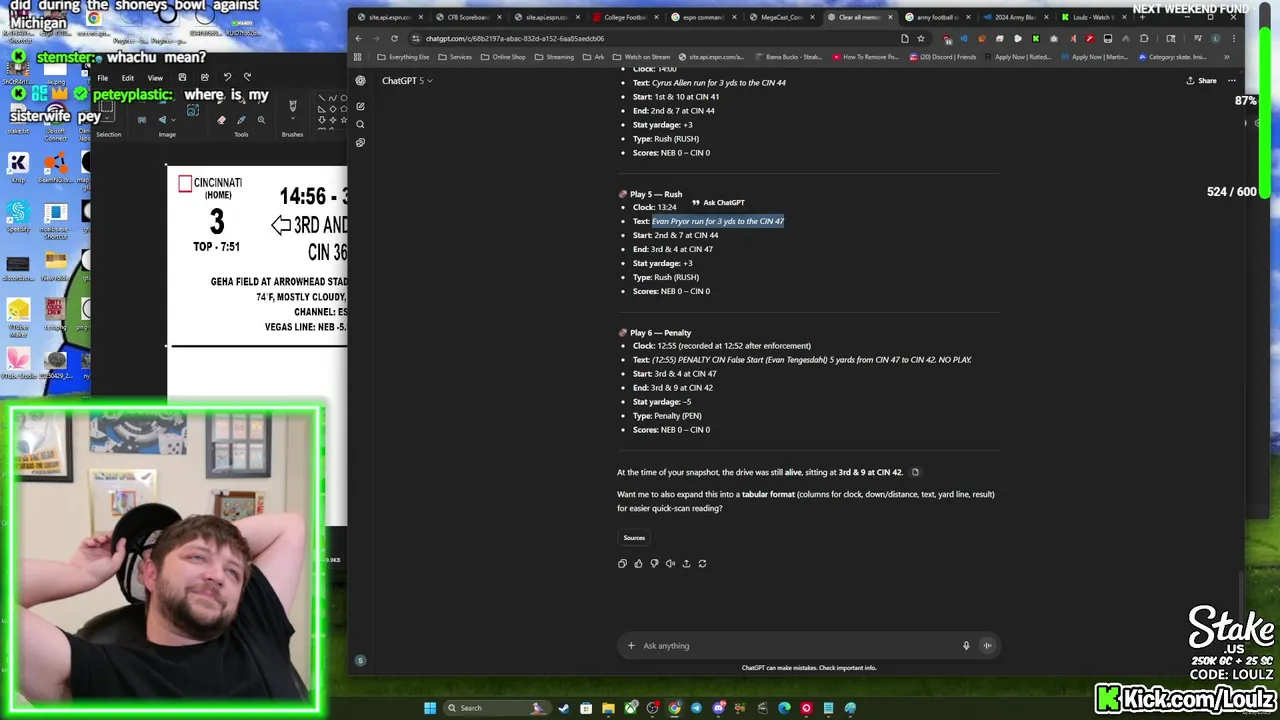
Task: Copy the ChatGPT response
Action: click(622, 564)
